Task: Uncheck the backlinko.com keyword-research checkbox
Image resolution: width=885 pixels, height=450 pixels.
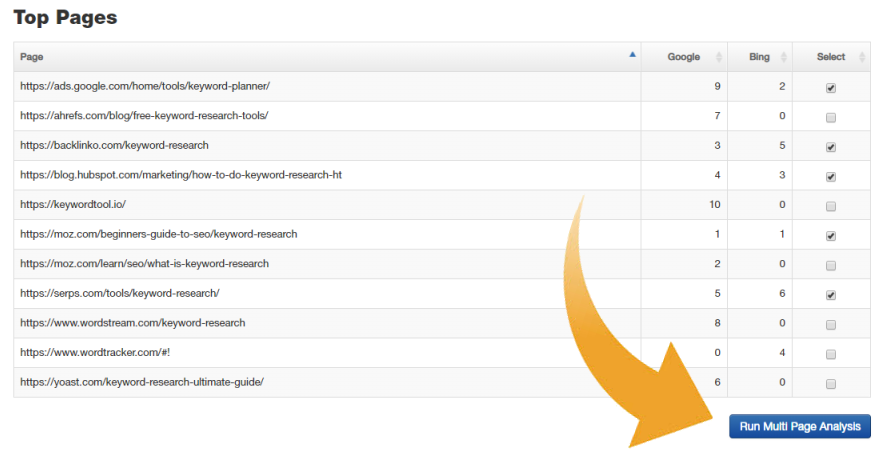Action: pos(831,147)
